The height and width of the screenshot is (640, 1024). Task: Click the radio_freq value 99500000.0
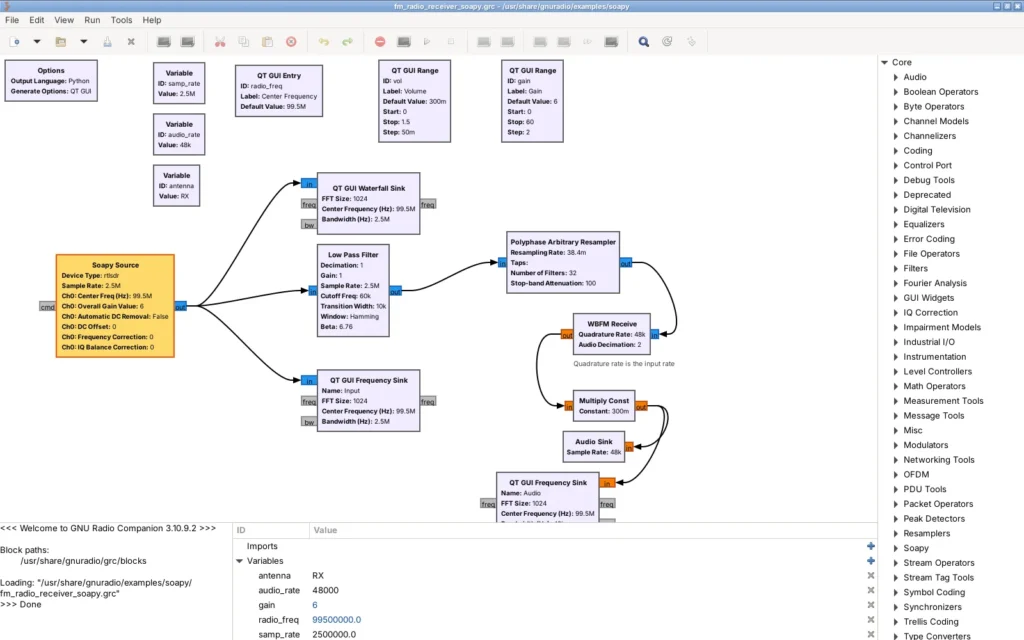[x=336, y=620]
